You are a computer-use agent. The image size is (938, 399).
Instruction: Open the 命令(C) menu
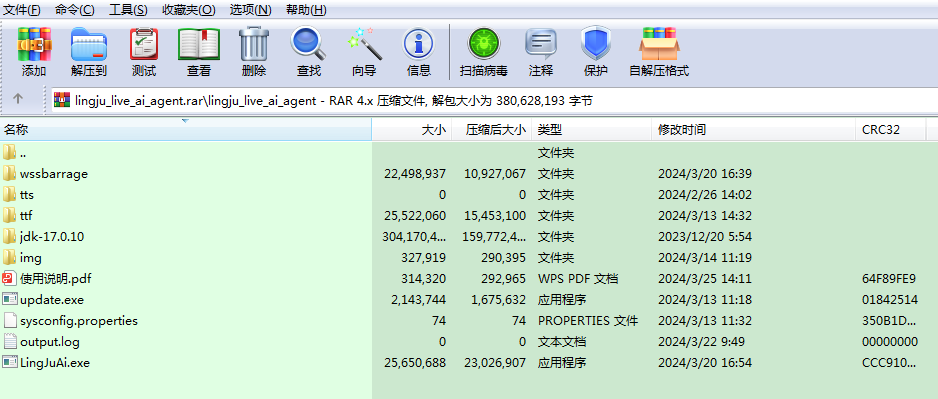[x=75, y=10]
